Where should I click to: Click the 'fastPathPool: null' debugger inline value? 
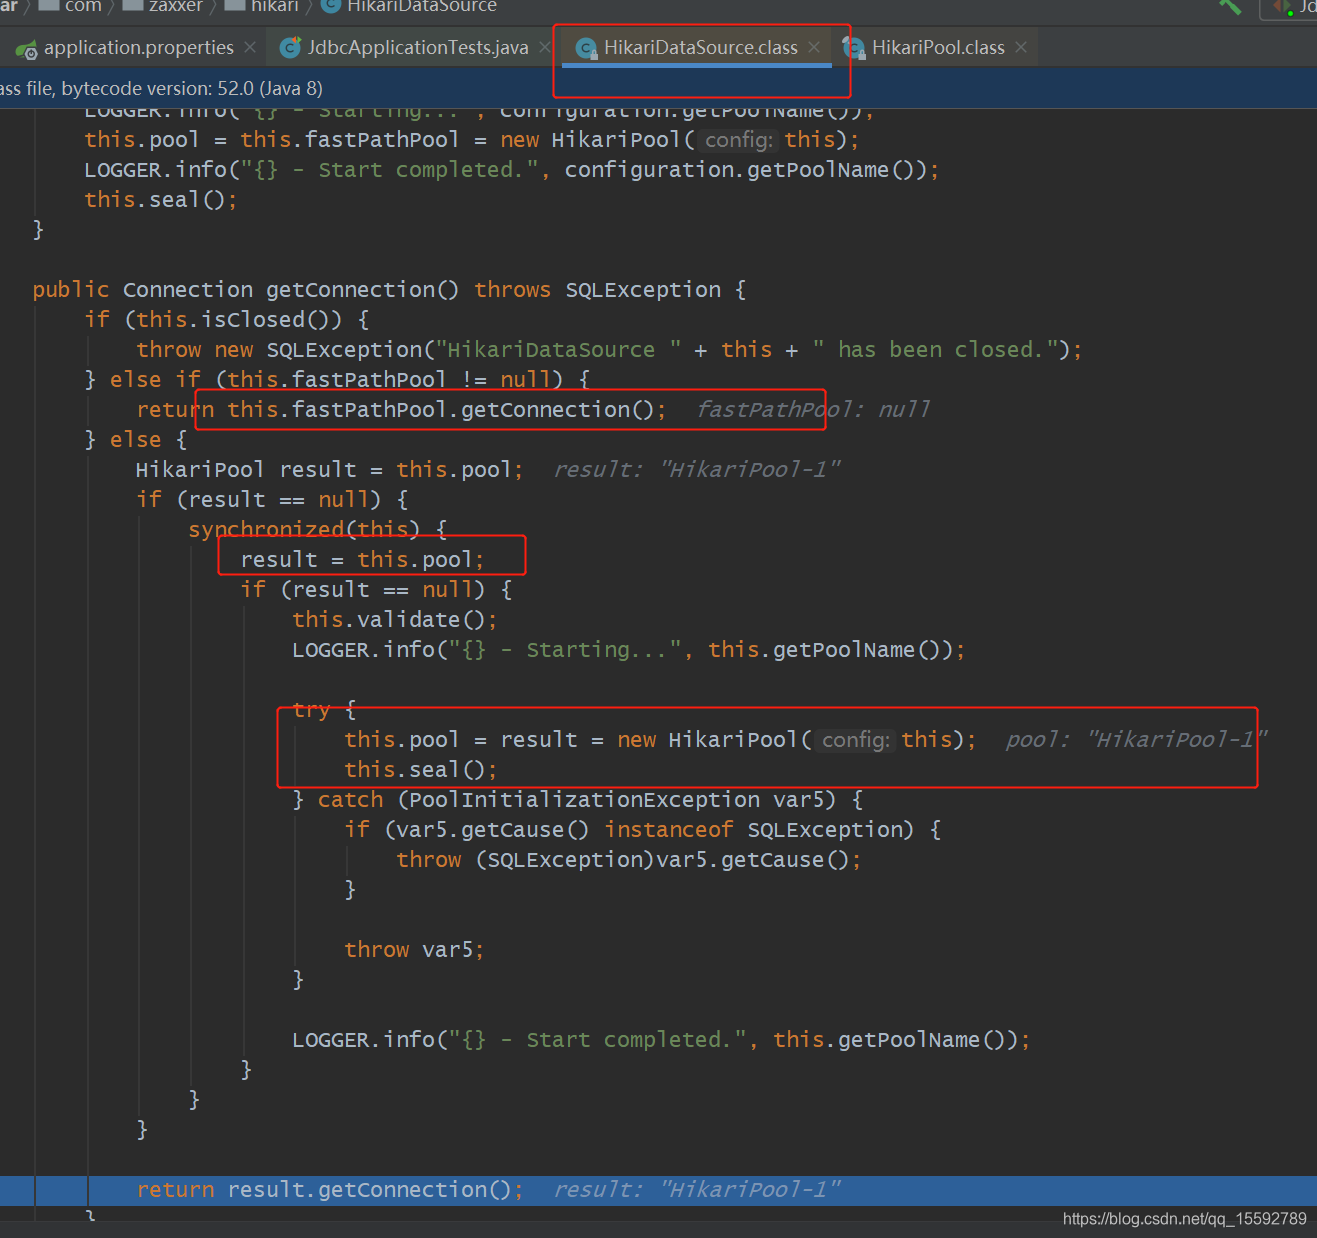click(x=813, y=410)
